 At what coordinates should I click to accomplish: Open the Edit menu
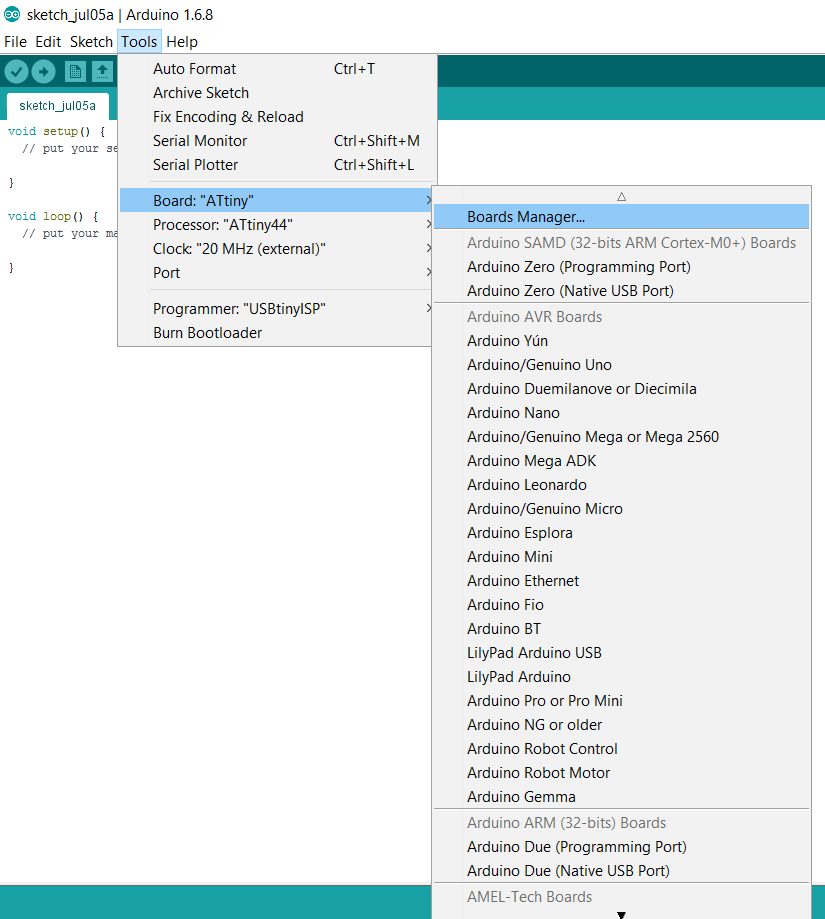[x=48, y=42]
